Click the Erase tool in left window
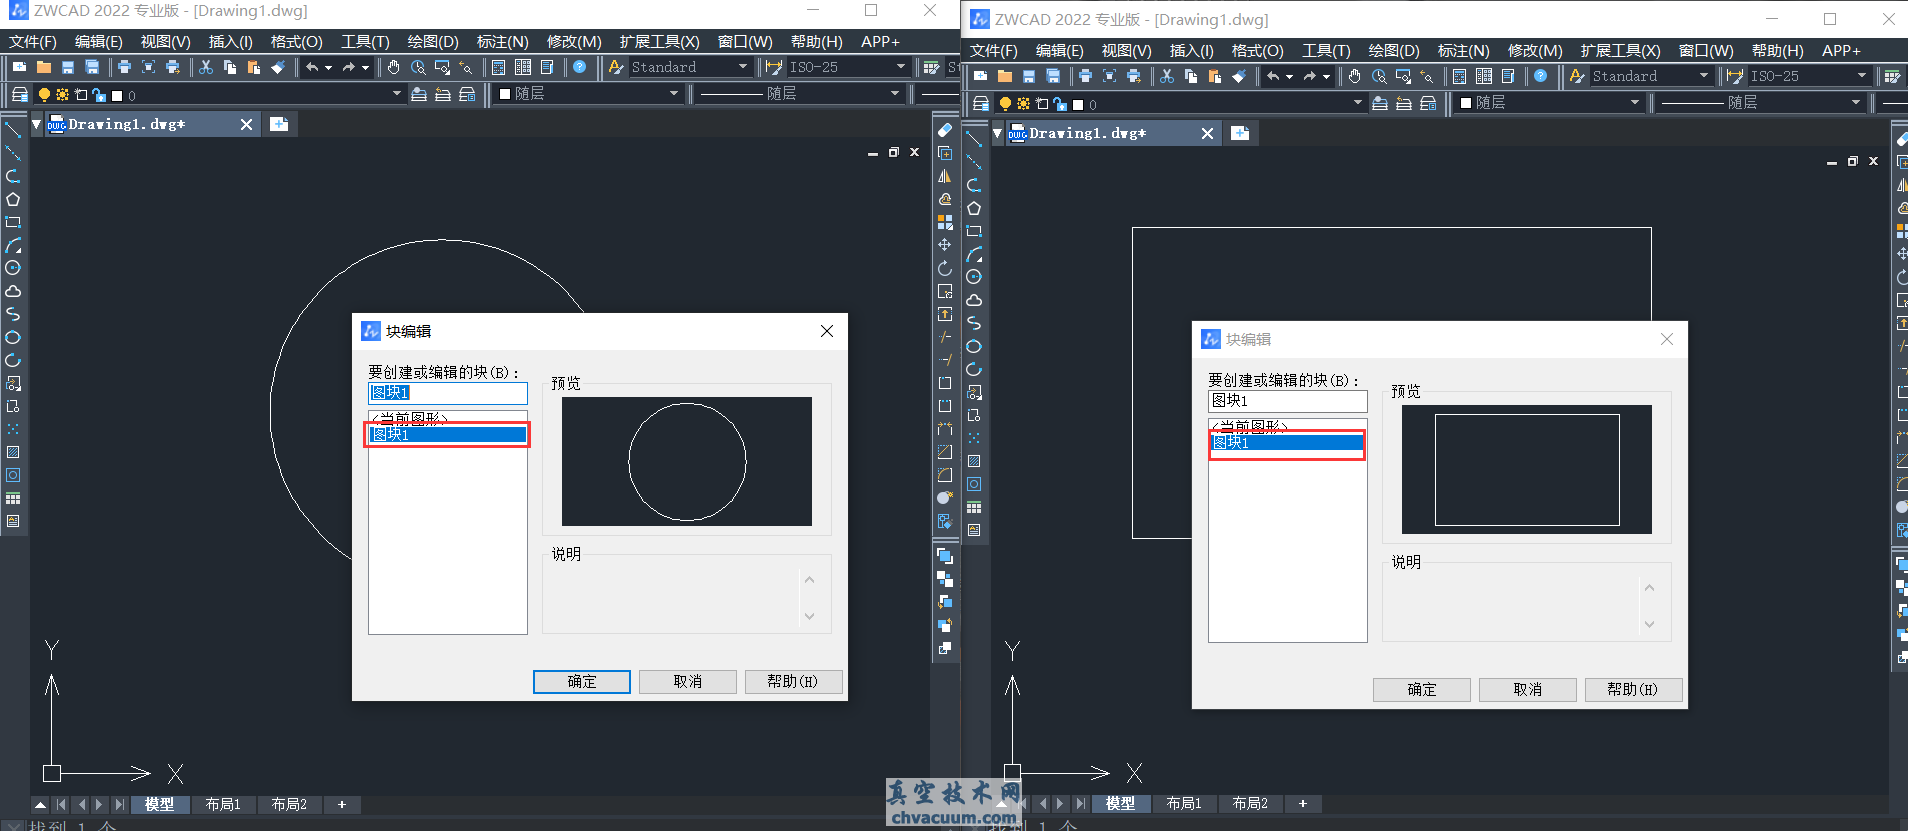1908x831 pixels. 944,130
